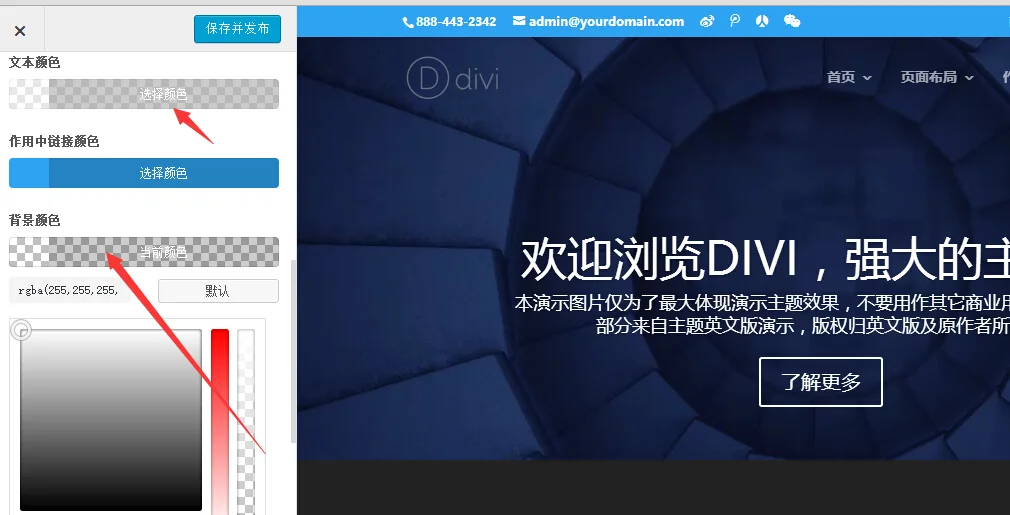Click the 888-443-2342 phone number

pos(456,22)
